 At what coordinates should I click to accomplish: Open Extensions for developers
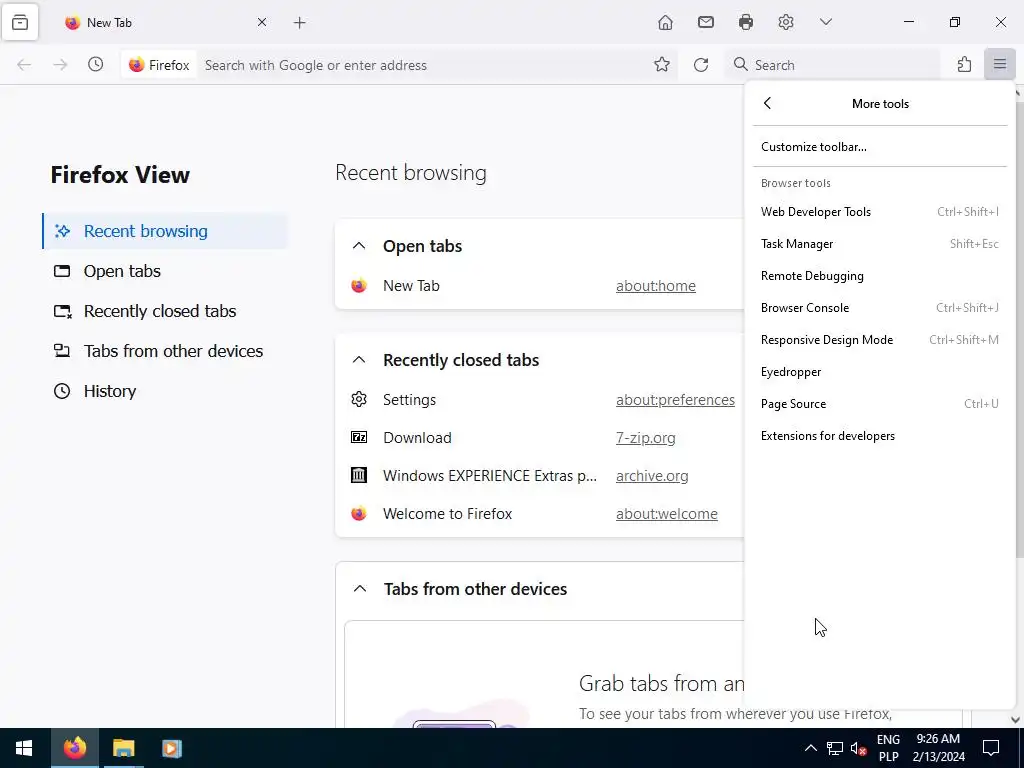pos(880,436)
